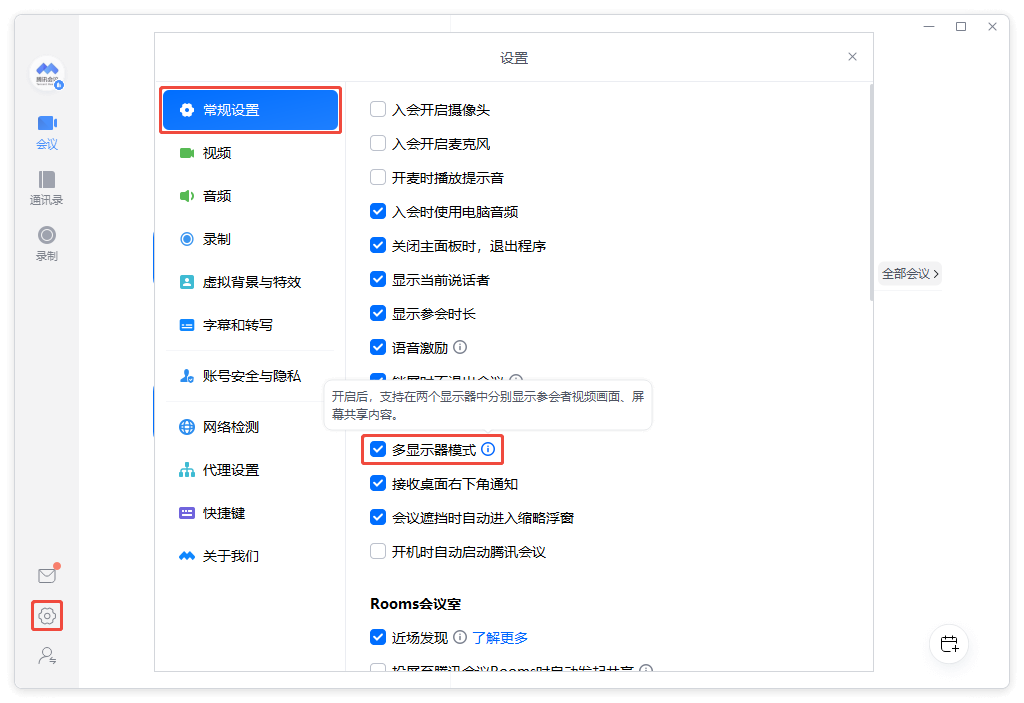Close the main Tencent Meeting window

tap(992, 27)
